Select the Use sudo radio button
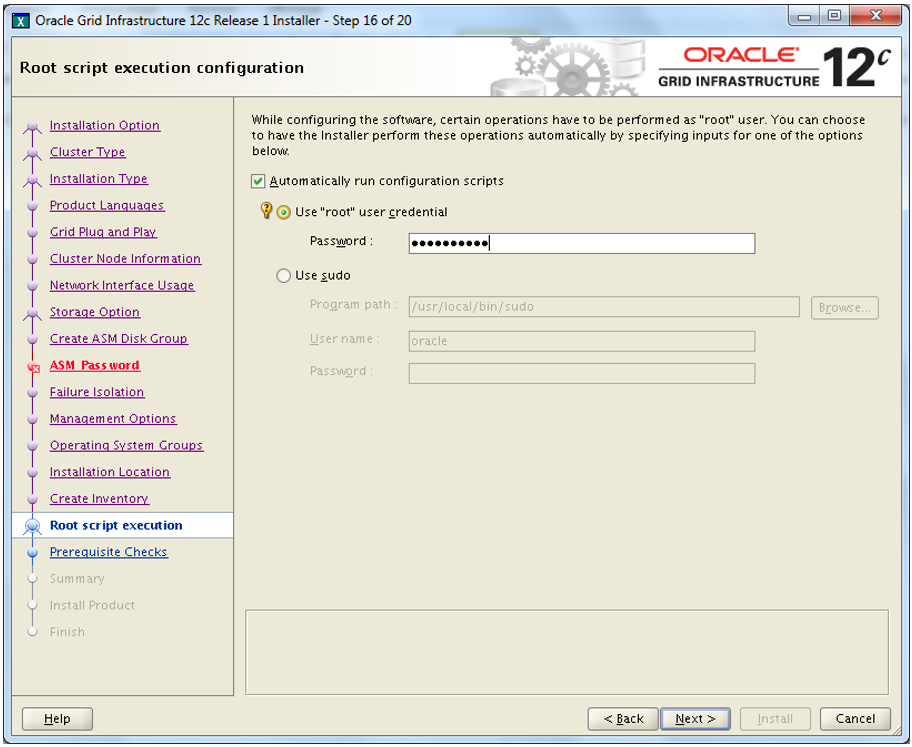 pyautogui.click(x=283, y=276)
